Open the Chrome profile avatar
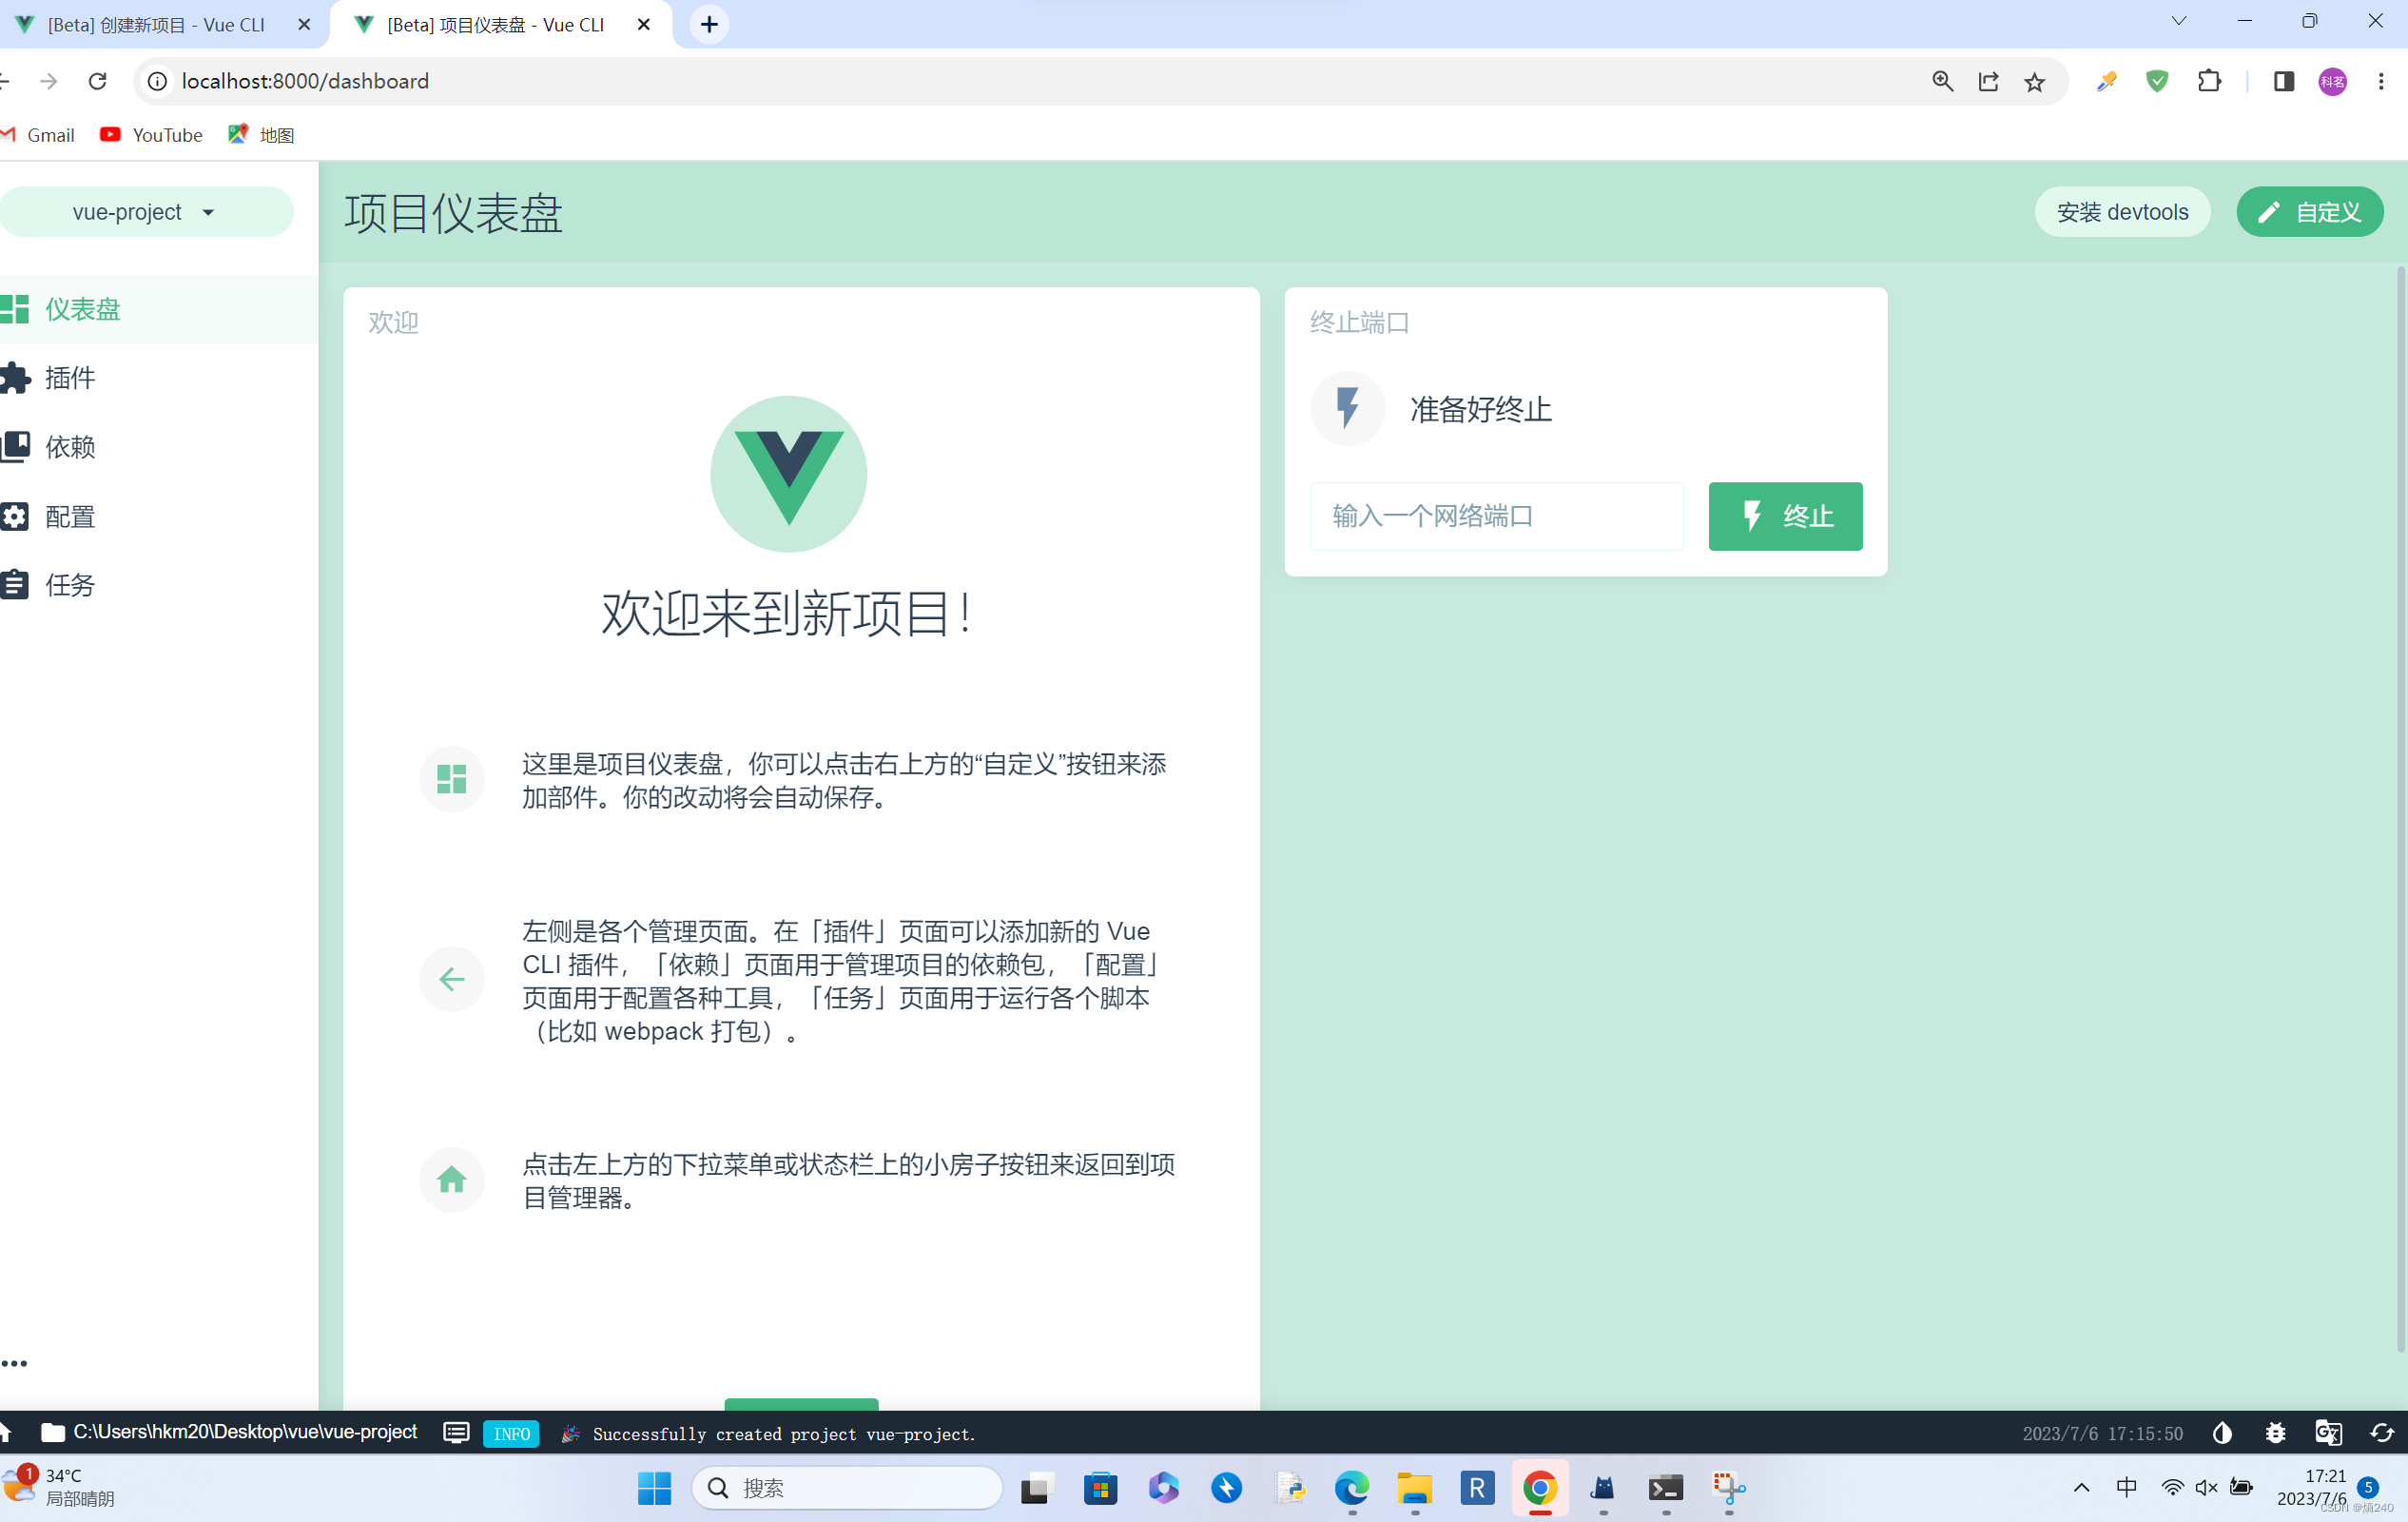Image resolution: width=2408 pixels, height=1522 pixels. (x=2332, y=81)
